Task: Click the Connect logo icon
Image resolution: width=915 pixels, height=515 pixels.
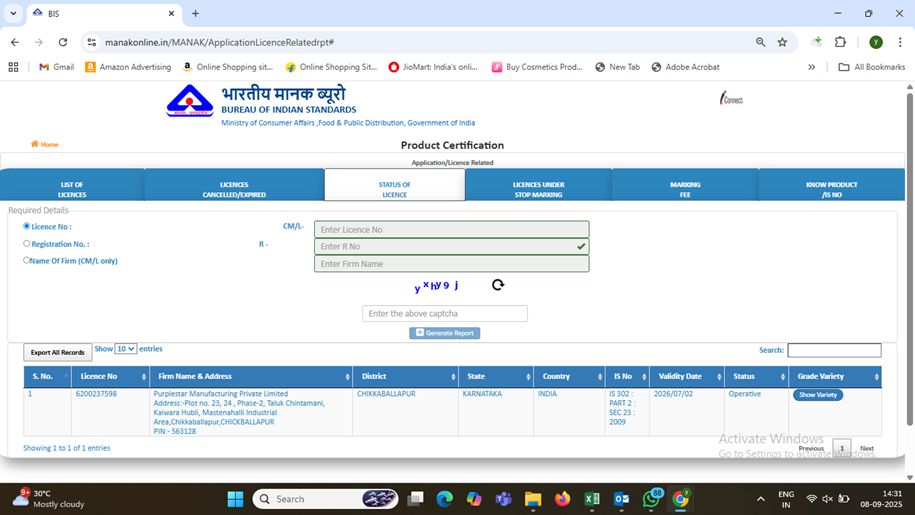Action: click(x=731, y=99)
